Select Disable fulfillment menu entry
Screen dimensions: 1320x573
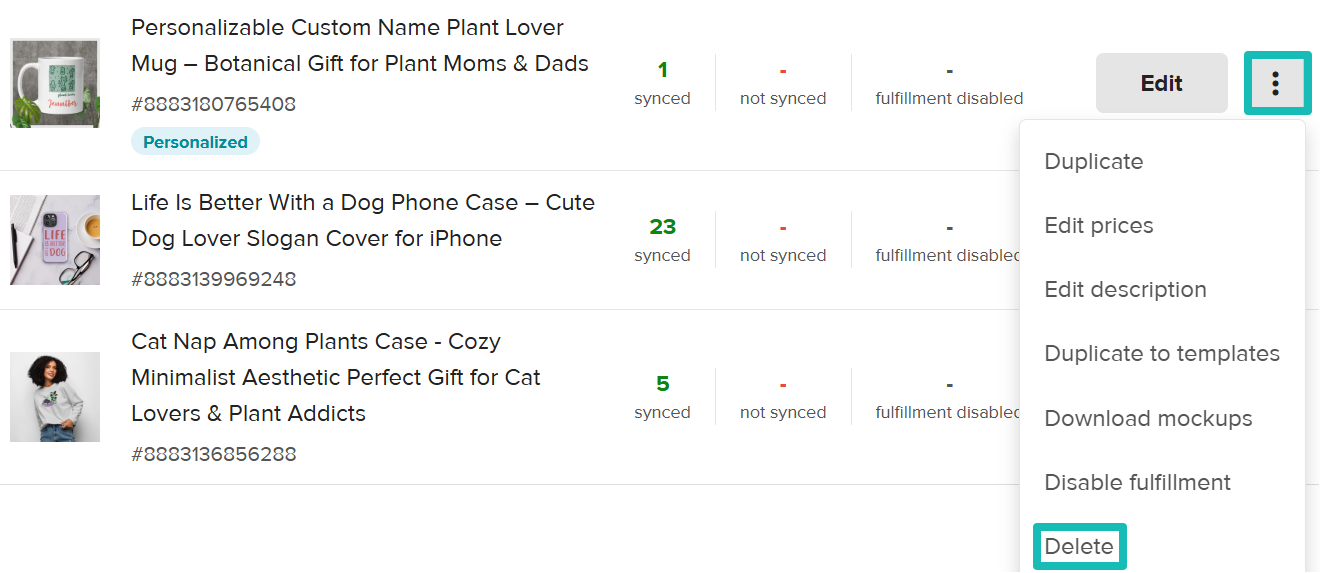point(1137,483)
